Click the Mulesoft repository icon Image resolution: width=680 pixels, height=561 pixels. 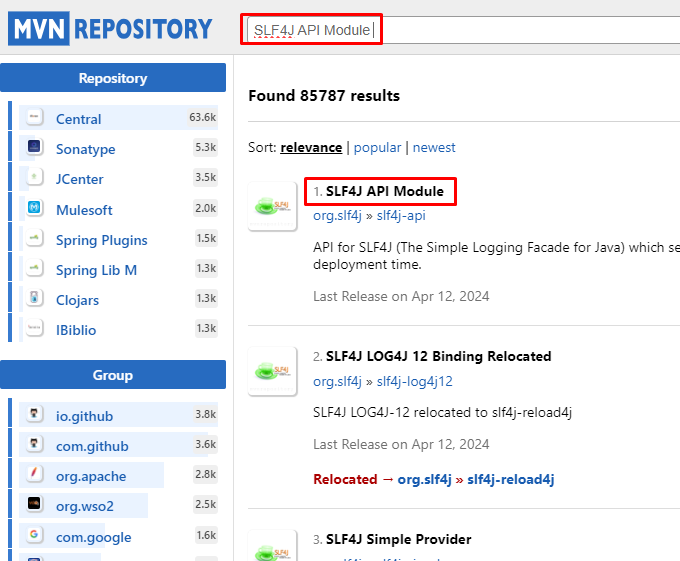click(x=34, y=208)
